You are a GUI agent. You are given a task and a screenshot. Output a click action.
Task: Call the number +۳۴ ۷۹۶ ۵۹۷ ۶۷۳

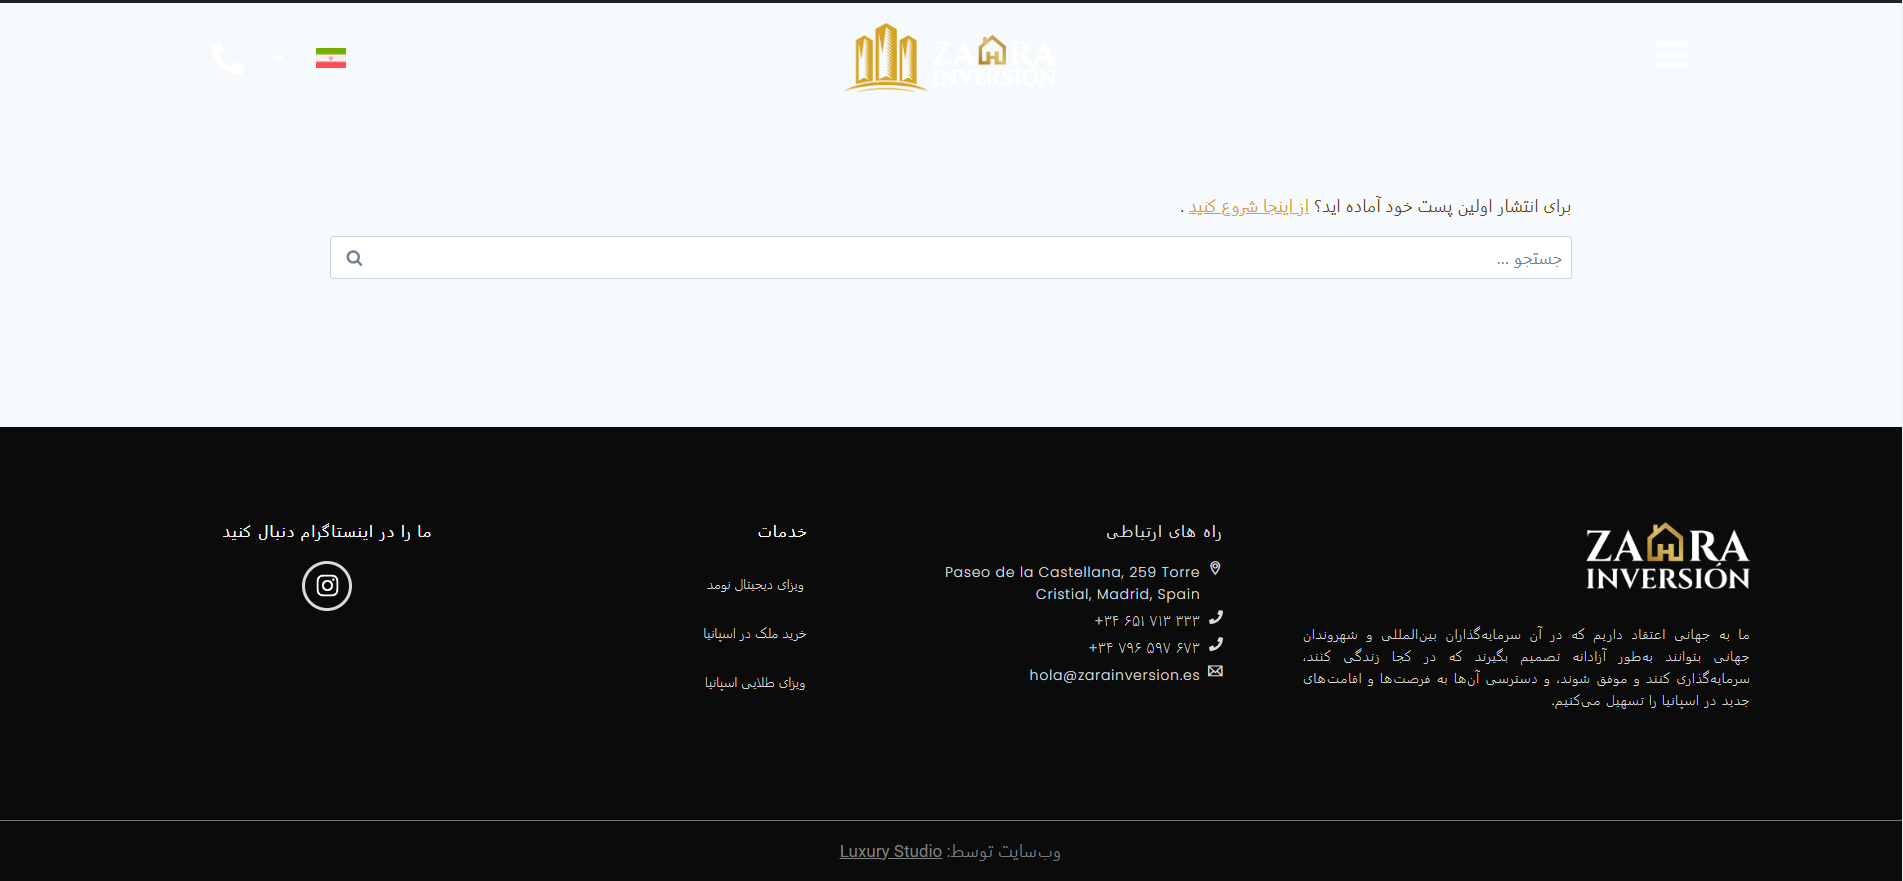(x=1144, y=648)
